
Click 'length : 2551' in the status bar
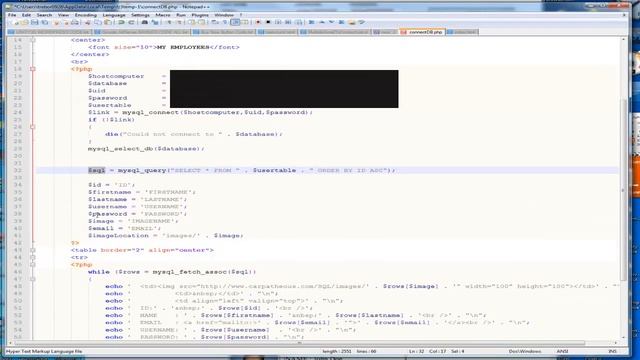[337, 351]
